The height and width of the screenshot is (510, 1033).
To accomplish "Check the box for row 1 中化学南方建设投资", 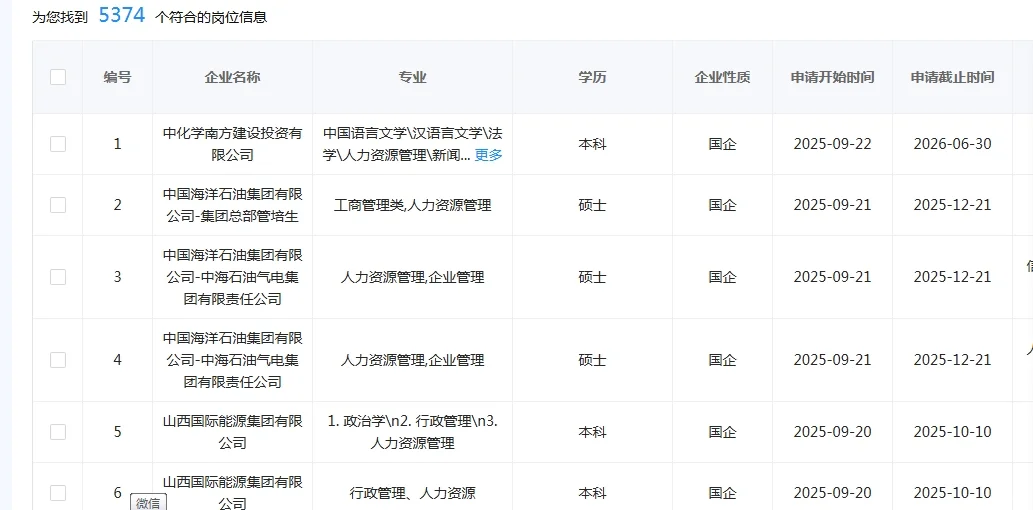I will [58, 144].
